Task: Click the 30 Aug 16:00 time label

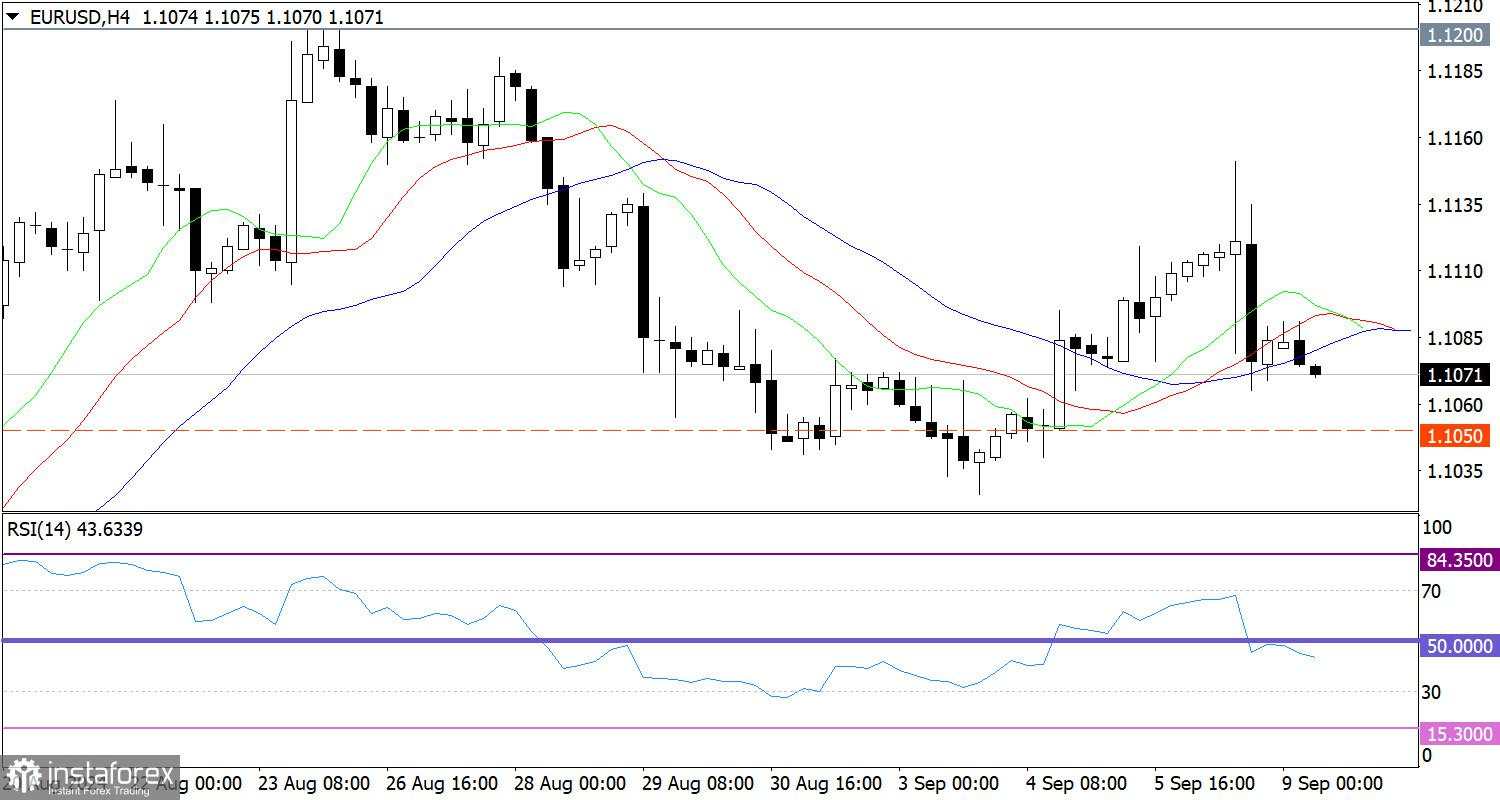Action: (827, 782)
